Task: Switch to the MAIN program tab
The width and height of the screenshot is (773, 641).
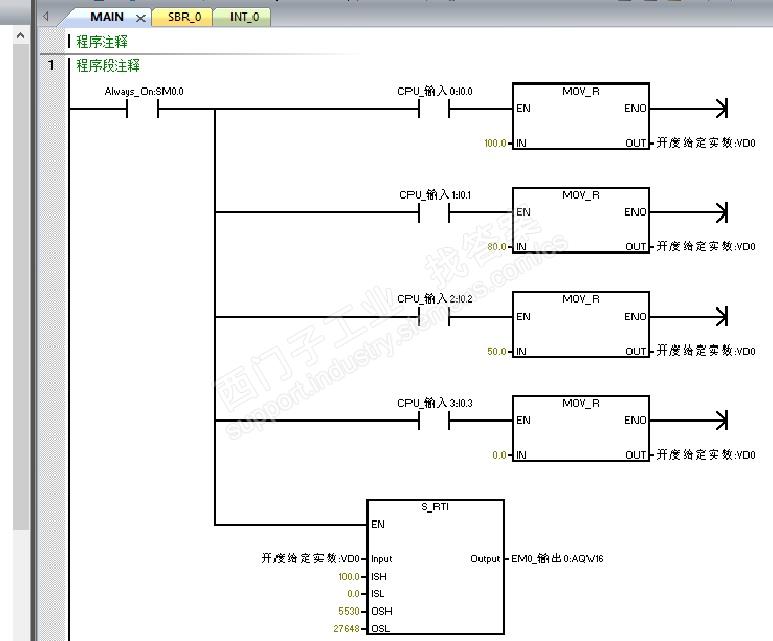Action: point(106,17)
